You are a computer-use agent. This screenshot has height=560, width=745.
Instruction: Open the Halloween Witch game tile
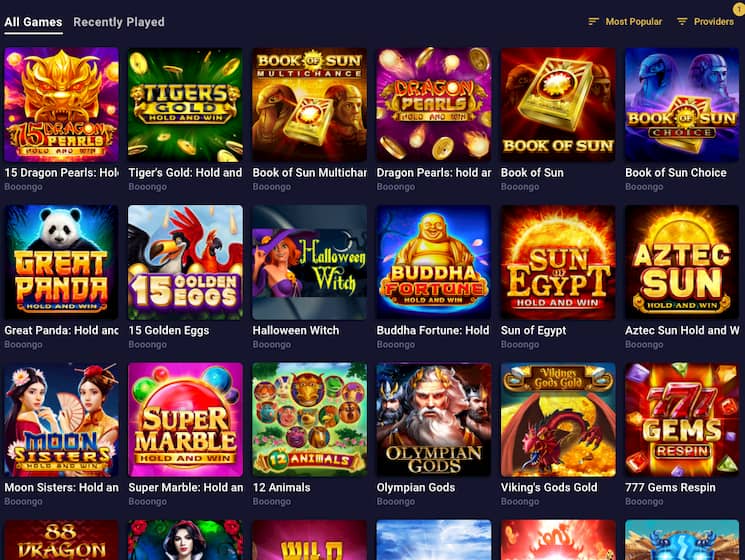click(x=309, y=262)
